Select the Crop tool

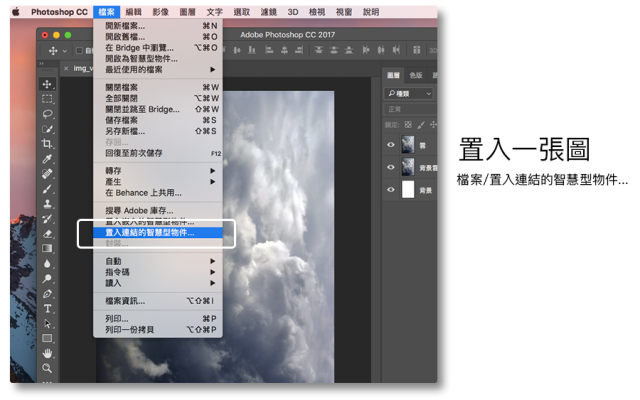[47, 144]
